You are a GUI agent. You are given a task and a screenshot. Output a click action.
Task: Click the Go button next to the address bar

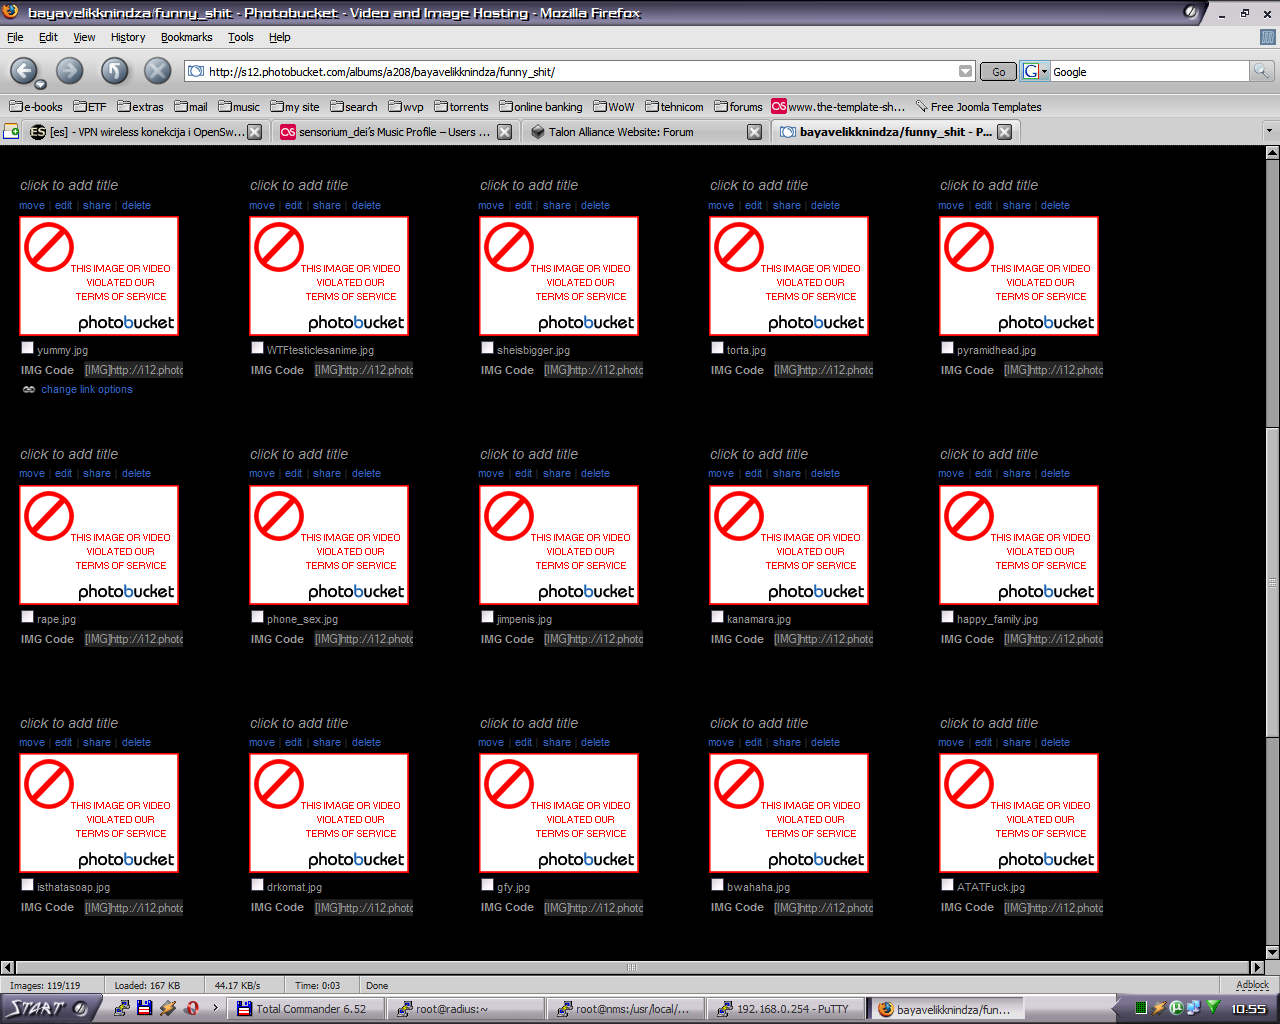click(x=997, y=71)
